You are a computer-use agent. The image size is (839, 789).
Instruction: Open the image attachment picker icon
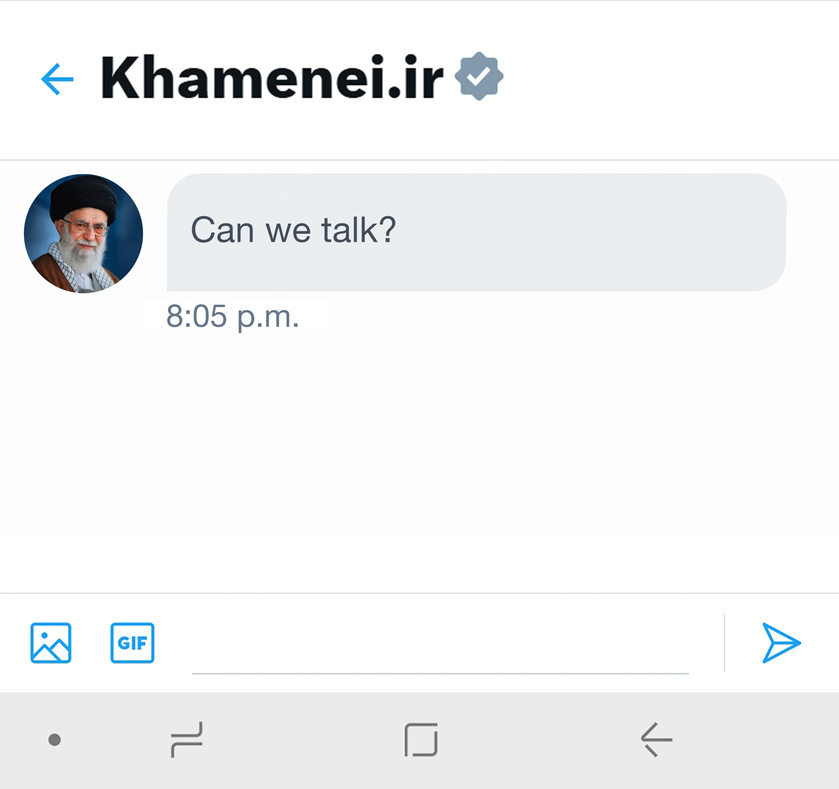51,643
